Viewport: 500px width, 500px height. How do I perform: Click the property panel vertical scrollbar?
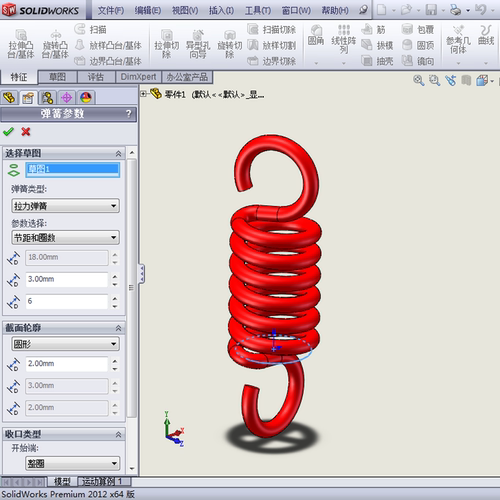132,287
